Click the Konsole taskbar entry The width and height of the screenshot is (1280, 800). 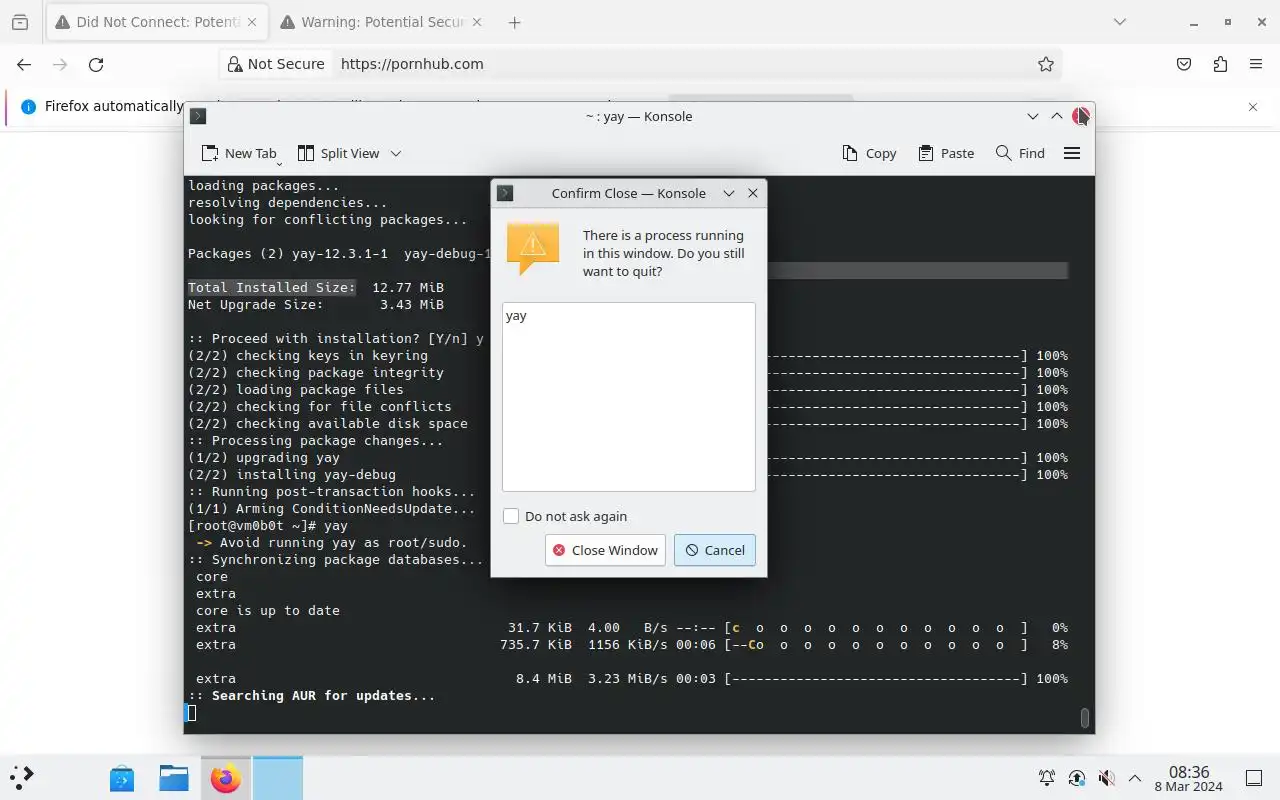pos(277,778)
